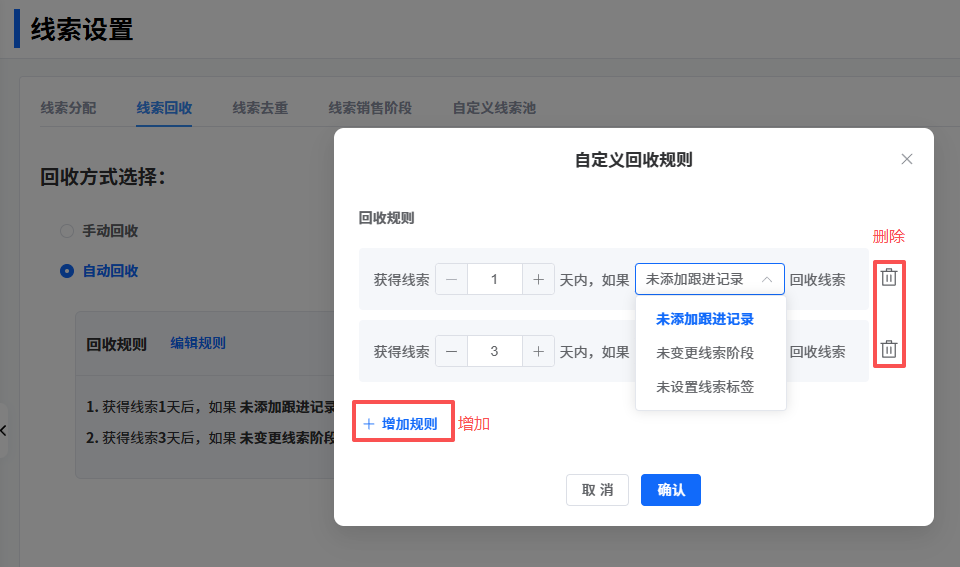The width and height of the screenshot is (960, 567).
Task: Increase days in second rule
Action: coord(538,352)
